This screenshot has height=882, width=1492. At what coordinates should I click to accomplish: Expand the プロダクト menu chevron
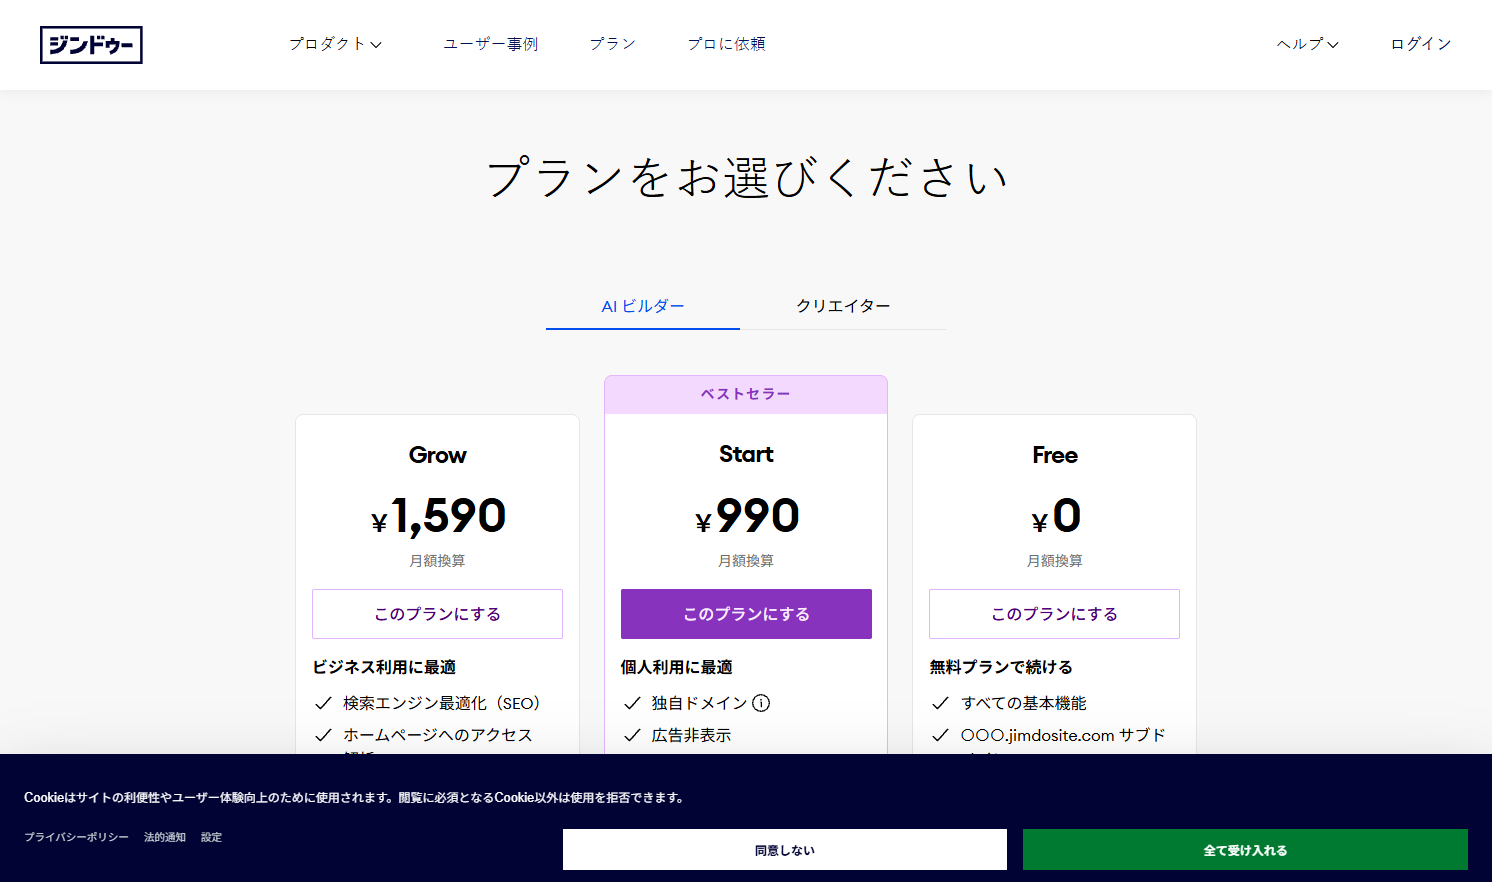pos(376,44)
